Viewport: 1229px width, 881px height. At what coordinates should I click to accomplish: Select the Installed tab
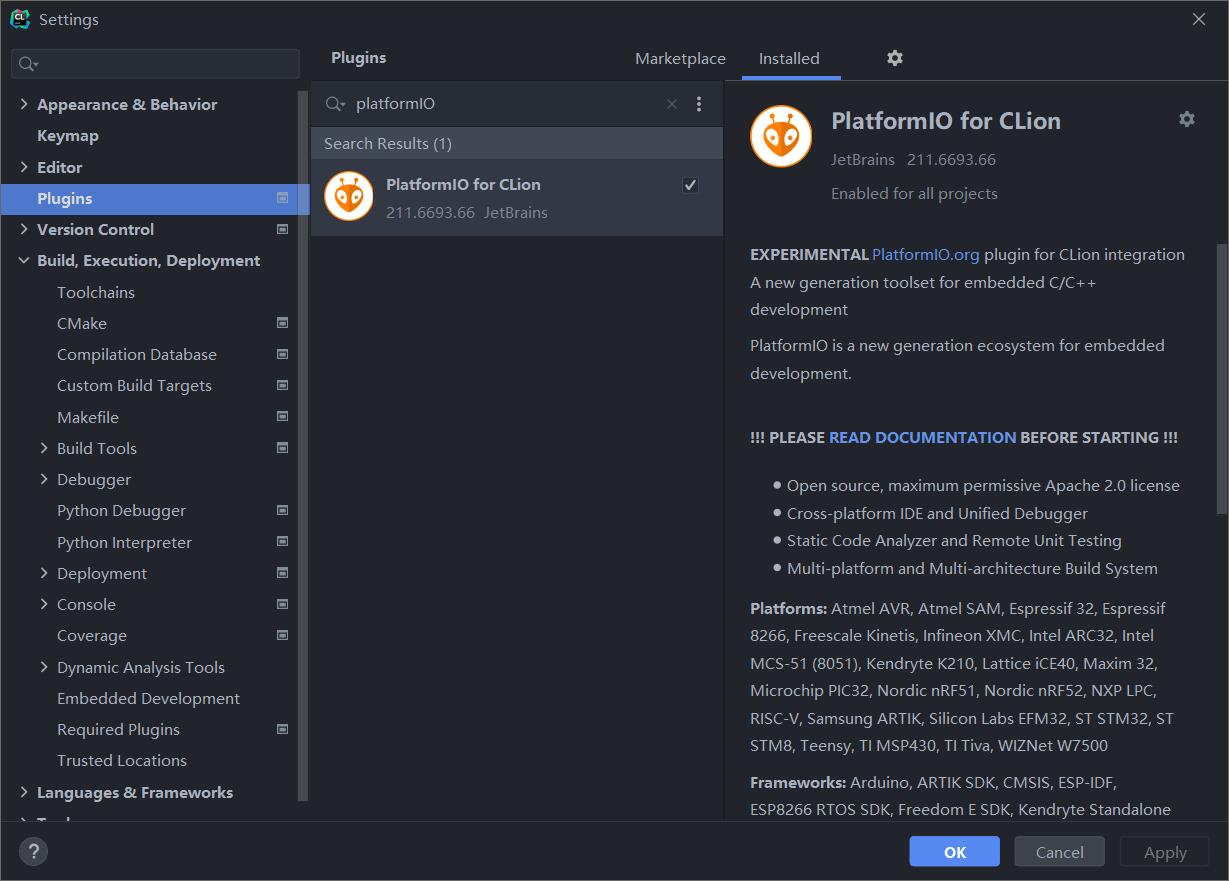tap(789, 59)
